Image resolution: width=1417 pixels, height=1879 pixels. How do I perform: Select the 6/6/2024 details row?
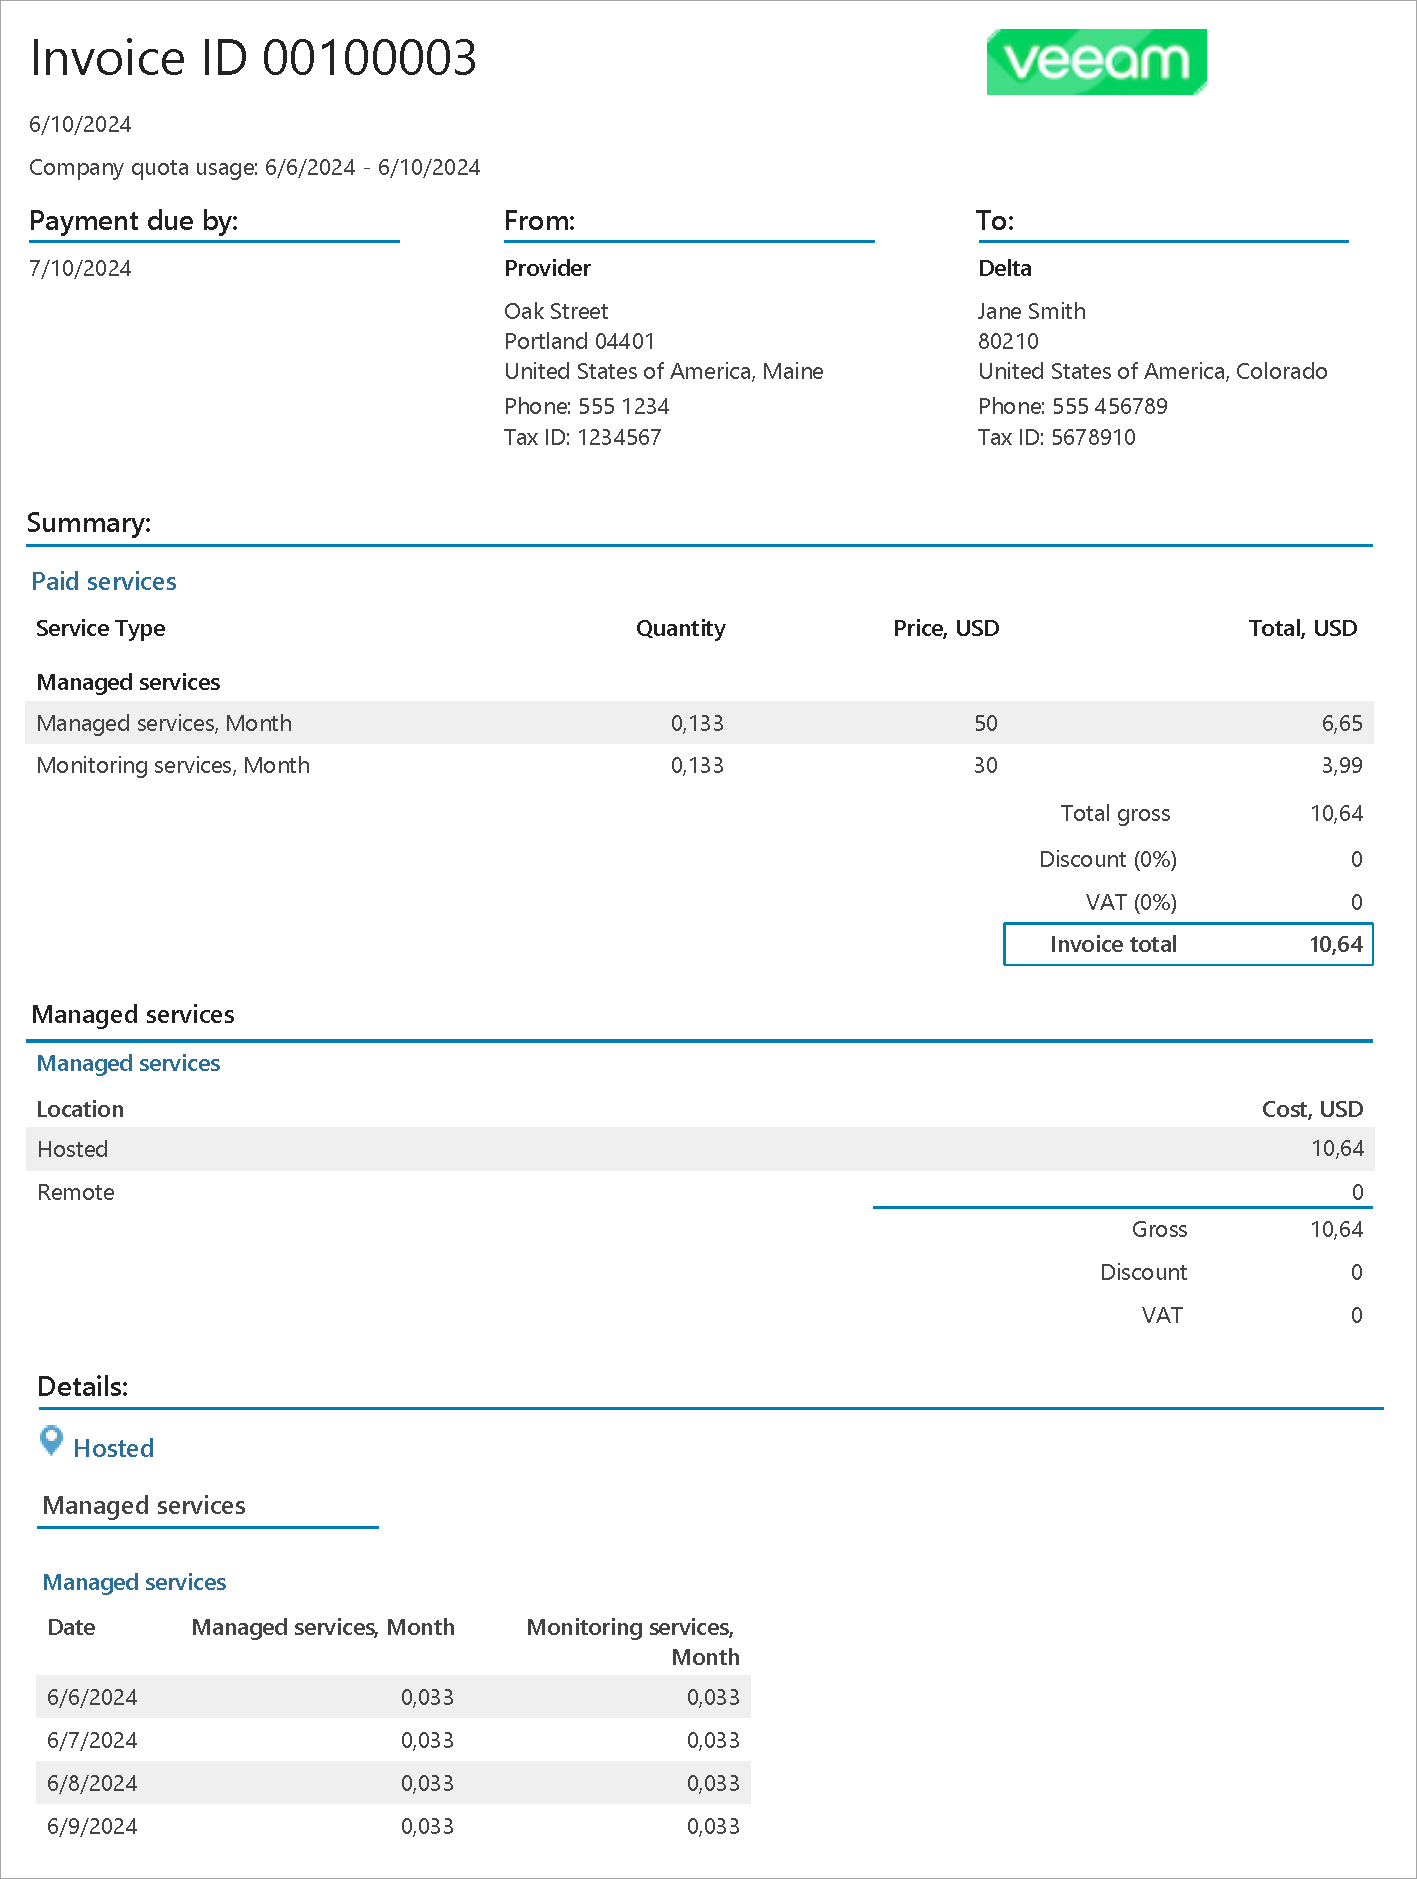[392, 1697]
